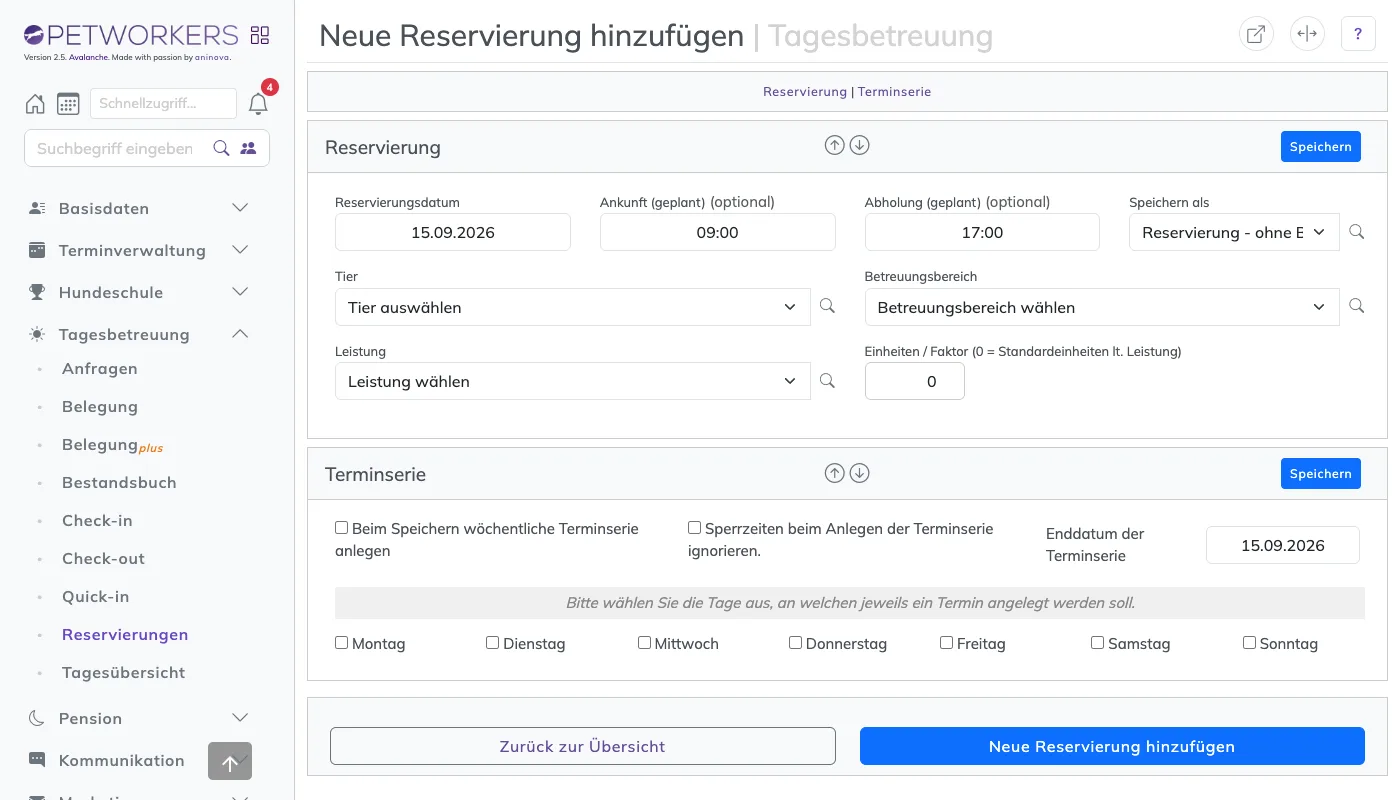Screen dimensions: 1400x800
Task: Expand the Basisdaten sidebar menu
Action: (138, 208)
